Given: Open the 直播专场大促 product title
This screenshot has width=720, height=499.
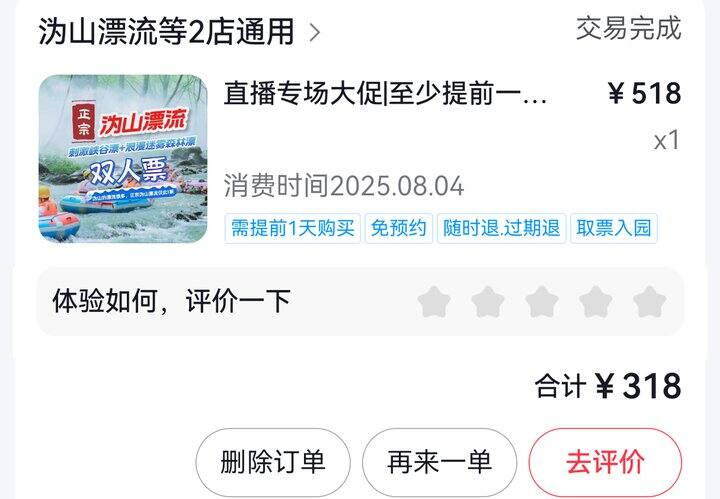Looking at the screenshot, I should 385,93.
